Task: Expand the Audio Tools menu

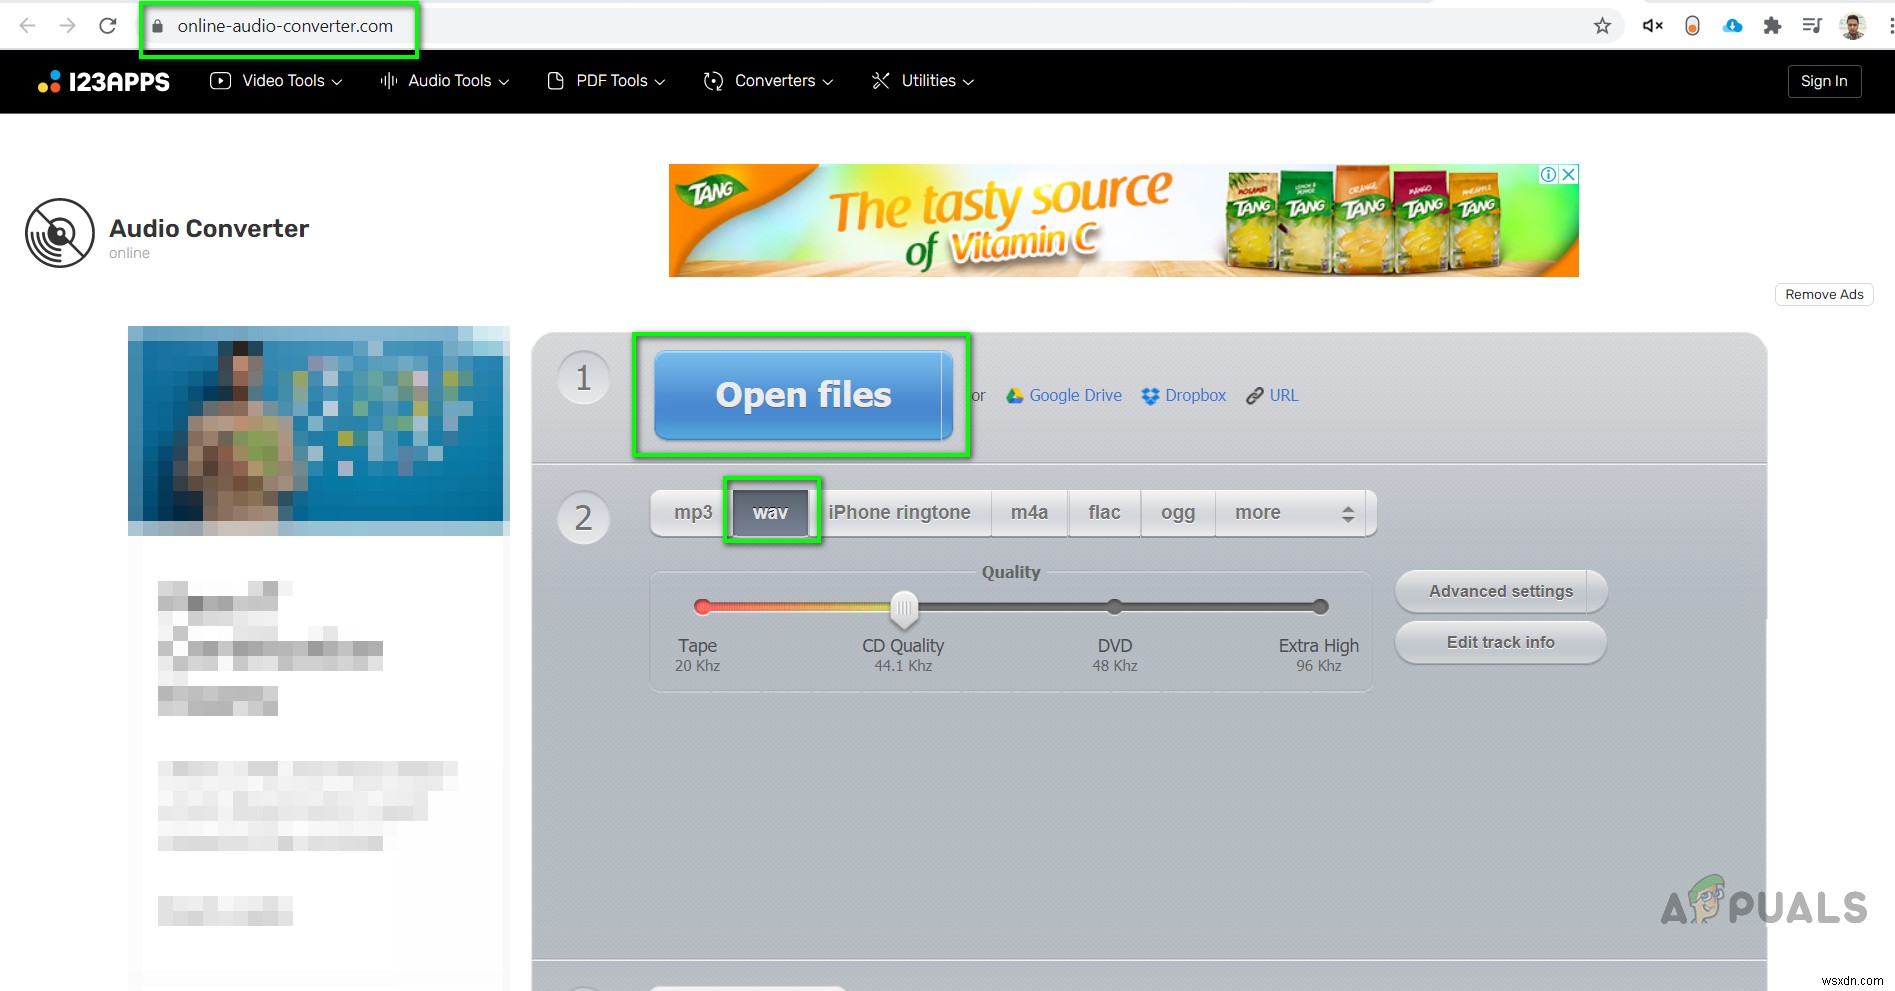Action: tap(445, 81)
